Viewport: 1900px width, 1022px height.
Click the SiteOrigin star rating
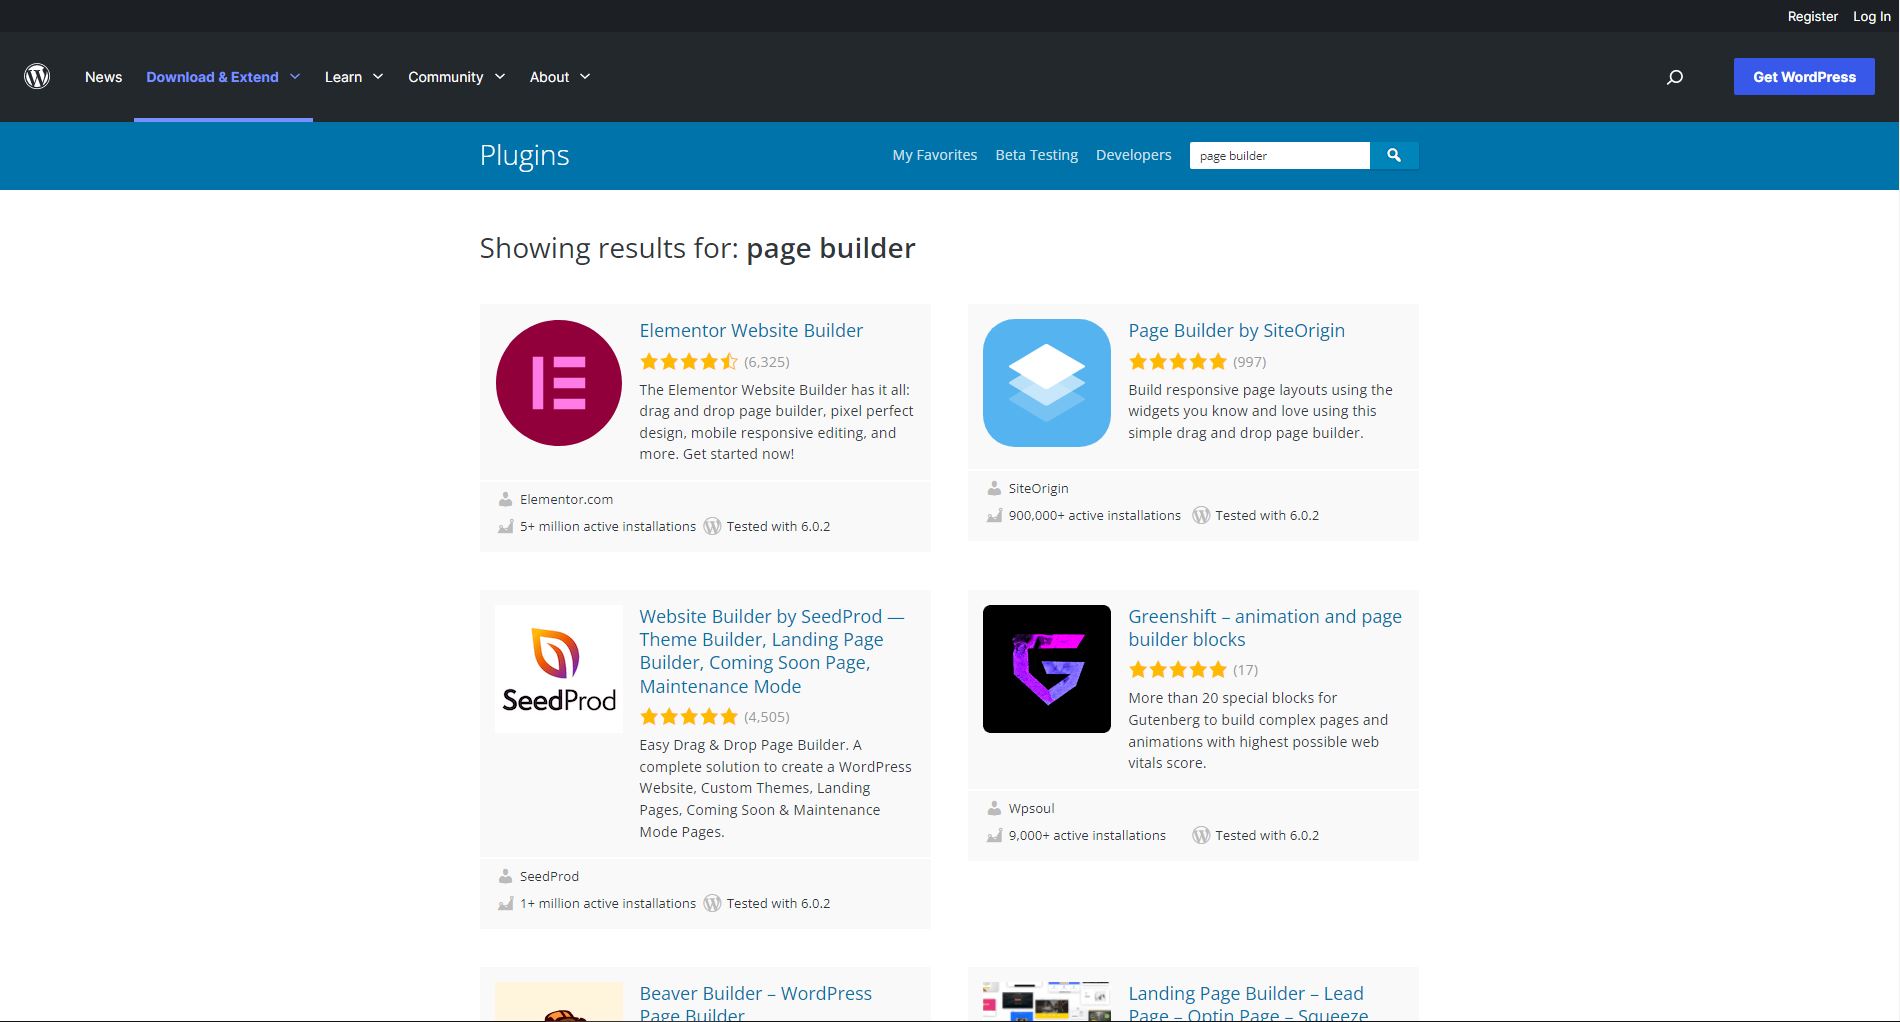[x=1177, y=362]
